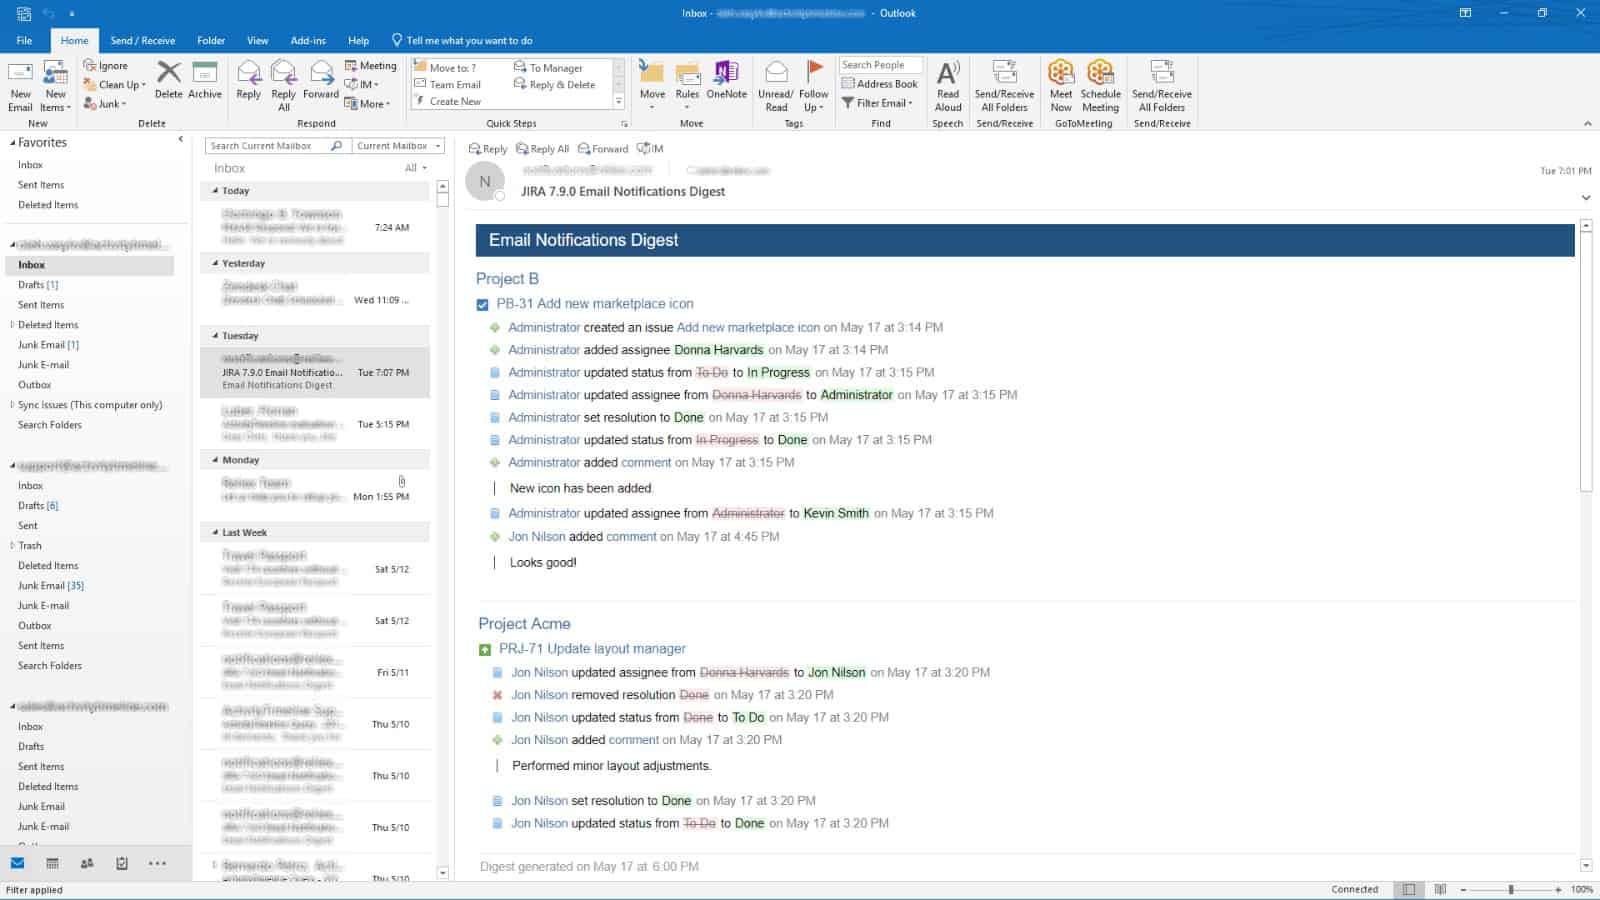Switch to the Send / Receive ribbon tab
The height and width of the screenshot is (900, 1600).
142,41
